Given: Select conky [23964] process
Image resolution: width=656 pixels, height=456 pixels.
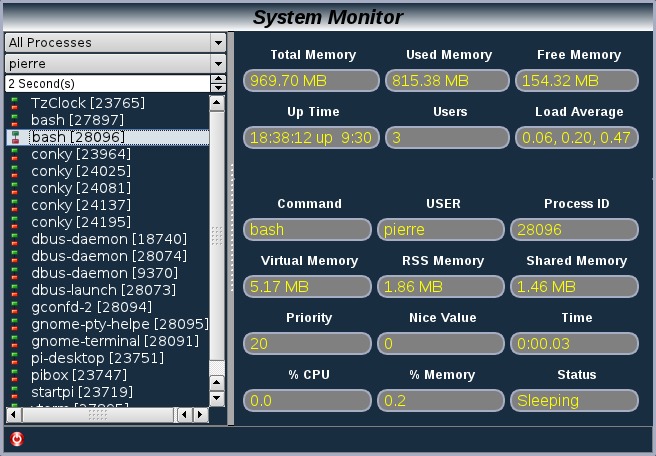Looking at the screenshot, I should coord(80,154).
